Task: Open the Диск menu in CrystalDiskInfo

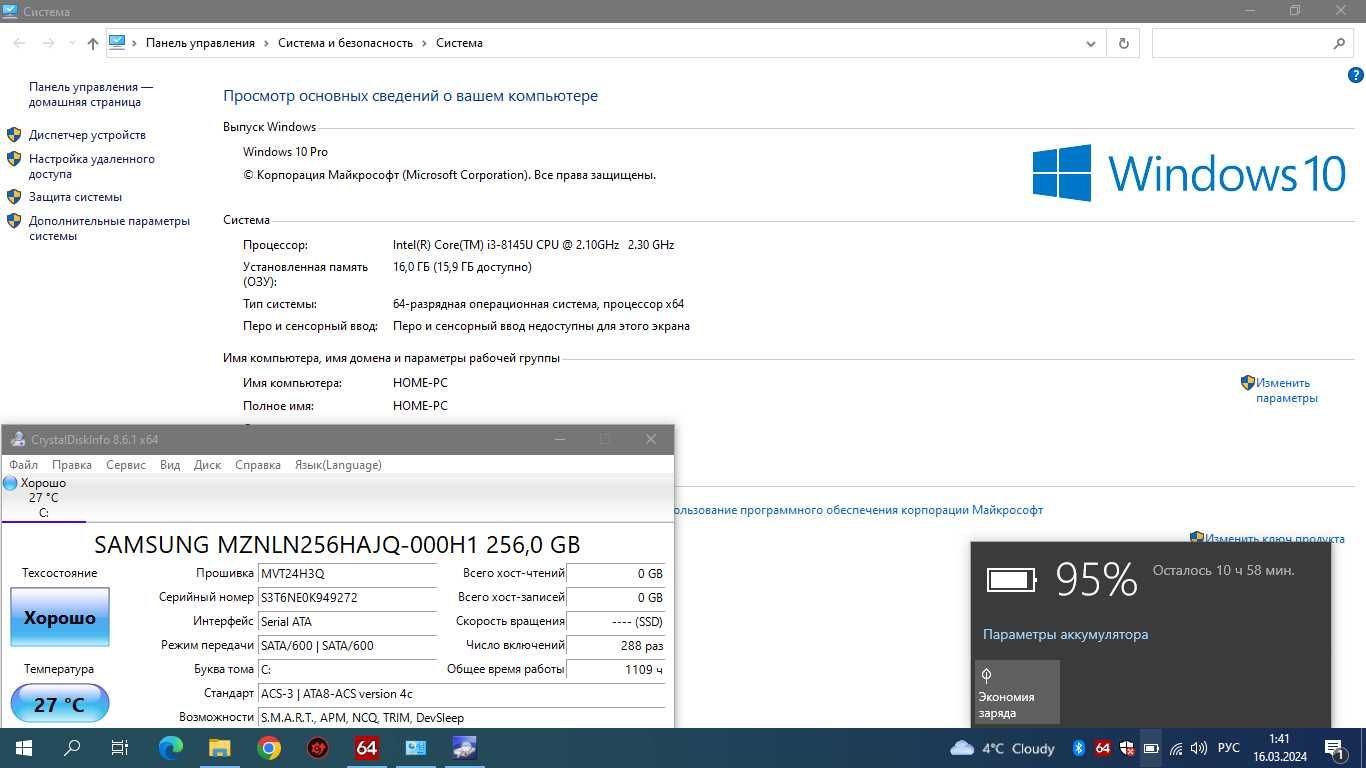Action: pyautogui.click(x=207, y=465)
